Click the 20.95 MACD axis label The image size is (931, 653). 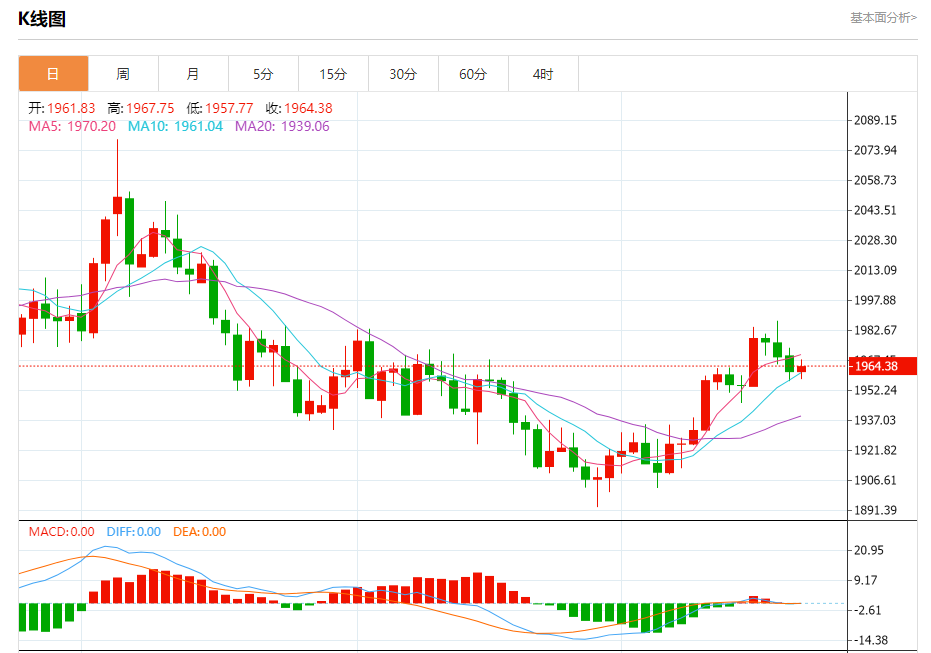tap(869, 550)
